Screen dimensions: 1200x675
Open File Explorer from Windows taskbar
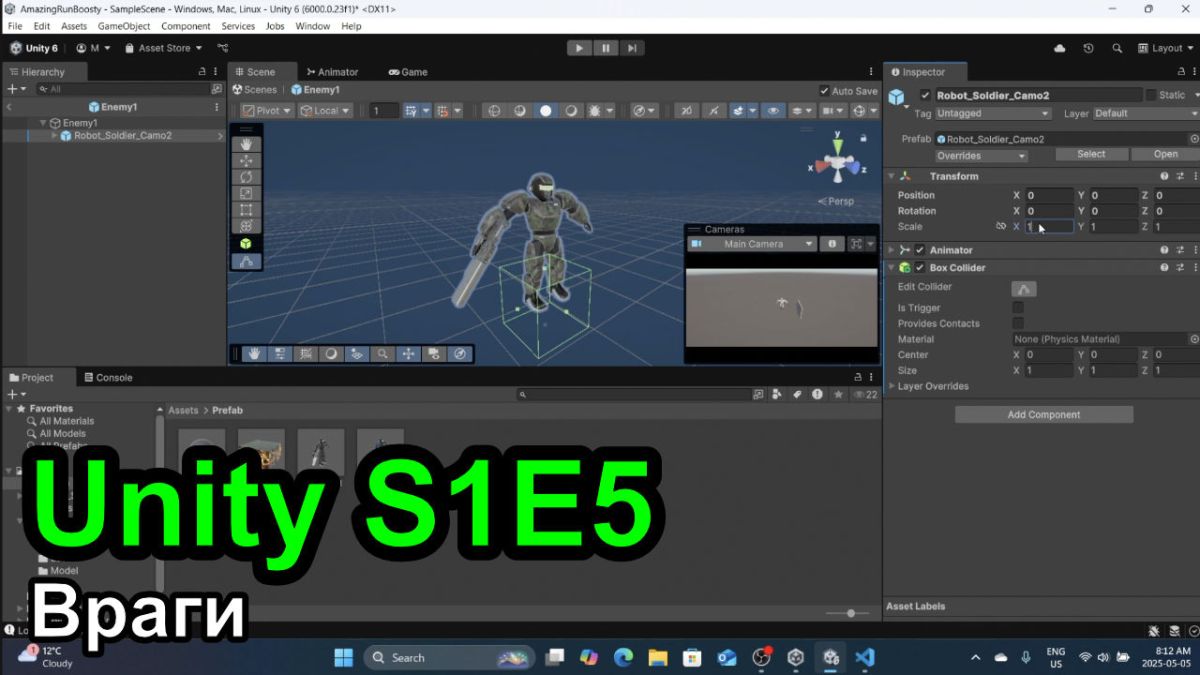tap(657, 657)
